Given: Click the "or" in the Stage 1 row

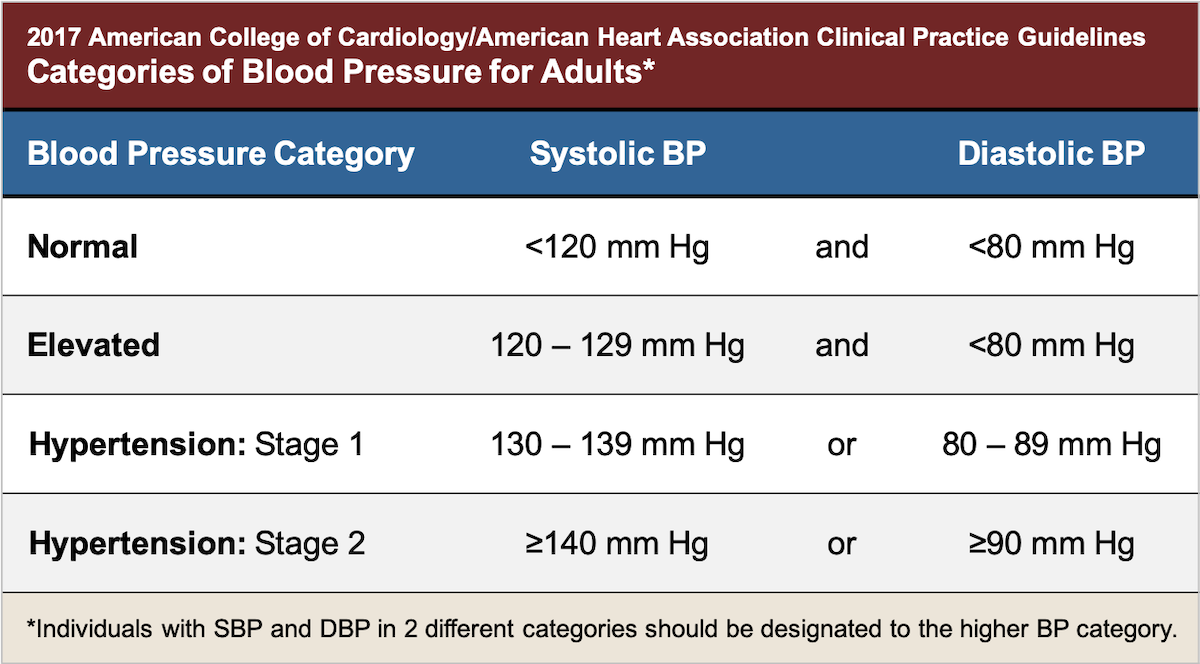Looking at the screenshot, I should [842, 446].
